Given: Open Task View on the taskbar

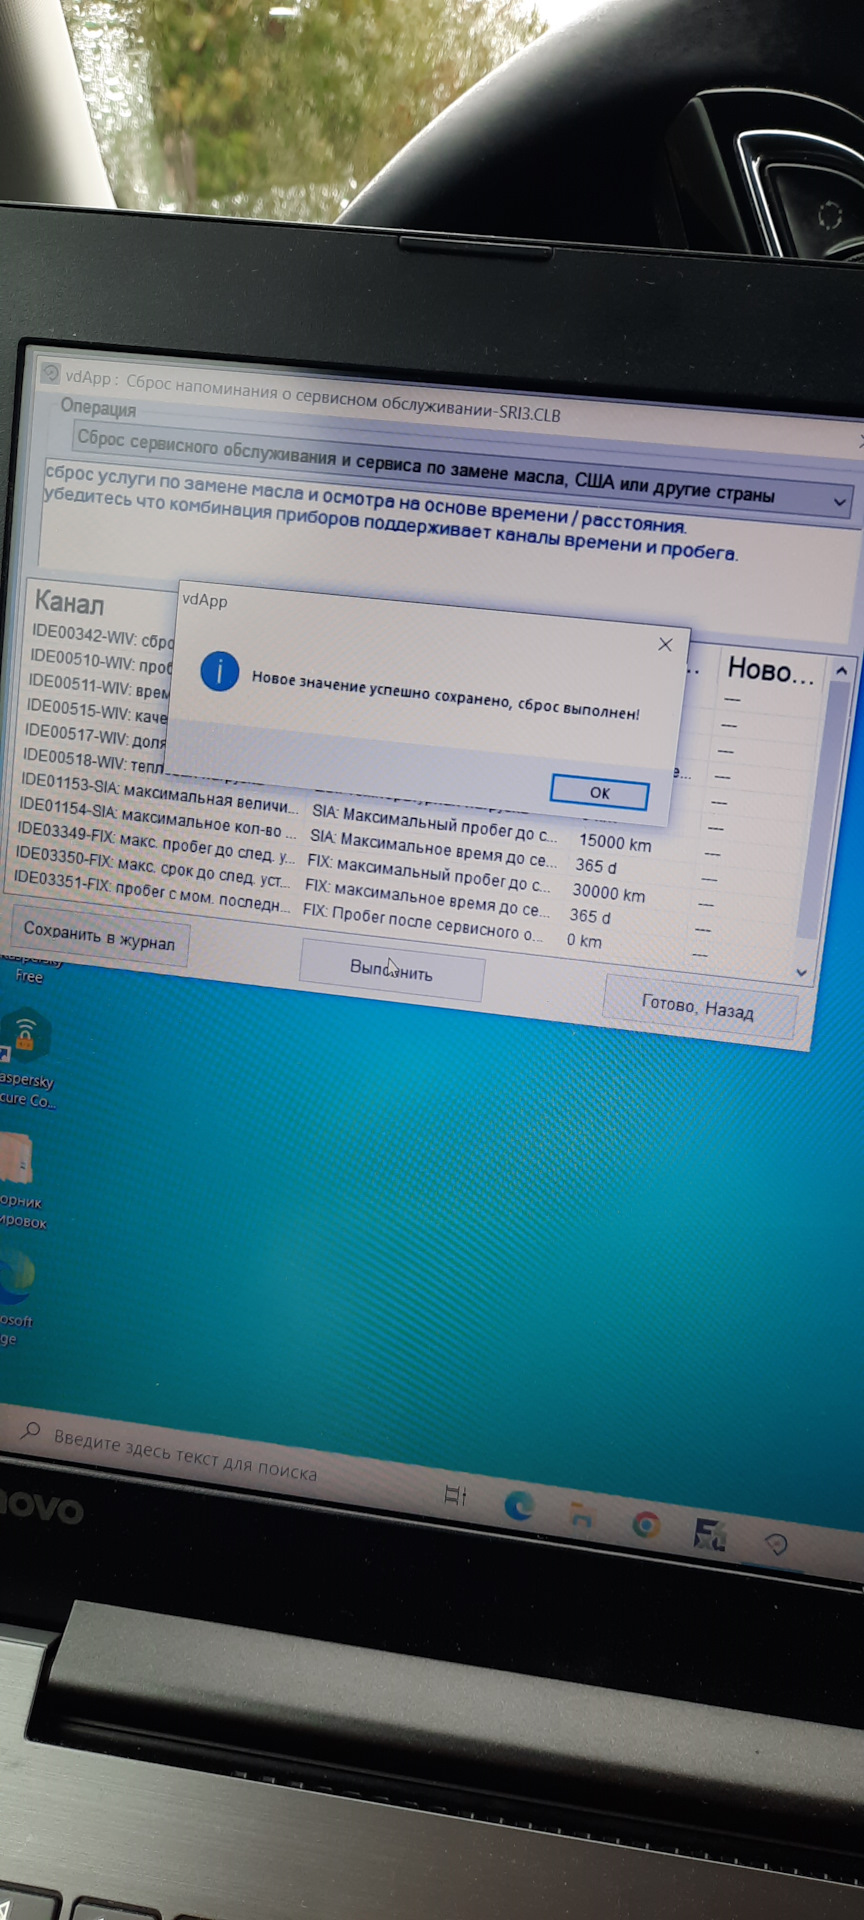Looking at the screenshot, I should tap(455, 1495).
